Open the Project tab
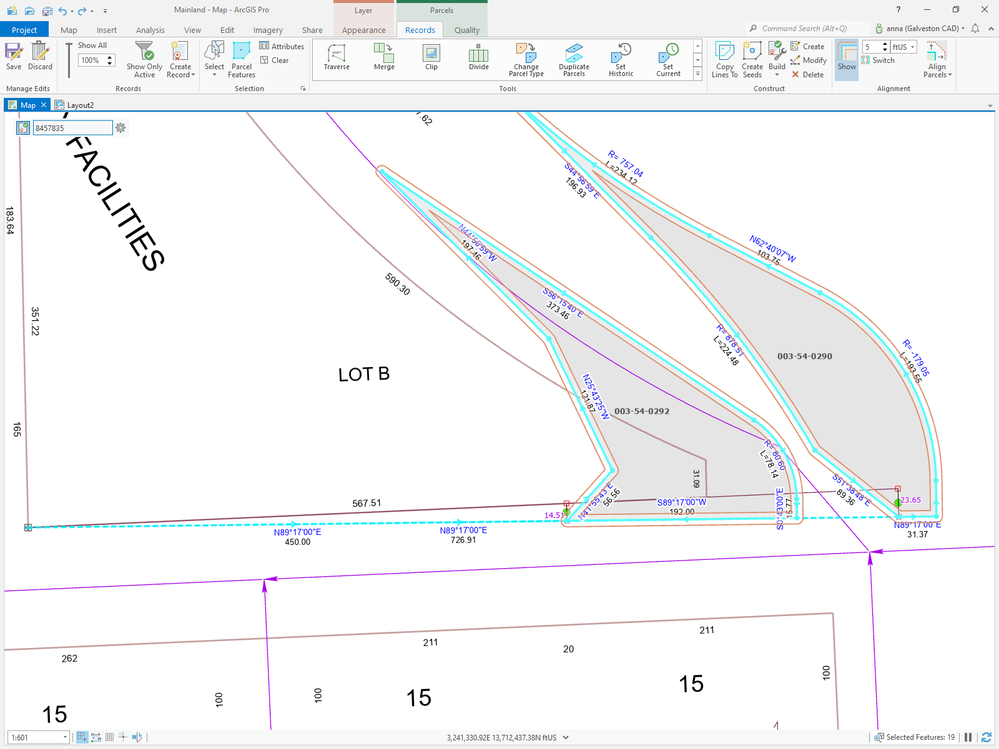999x749 pixels. pyautogui.click(x=24, y=30)
